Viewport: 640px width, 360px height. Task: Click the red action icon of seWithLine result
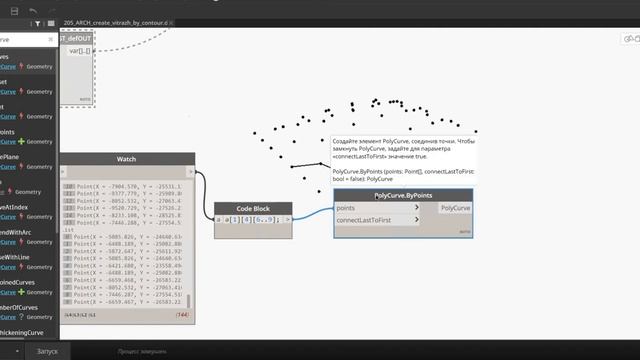pyautogui.click(x=21, y=267)
